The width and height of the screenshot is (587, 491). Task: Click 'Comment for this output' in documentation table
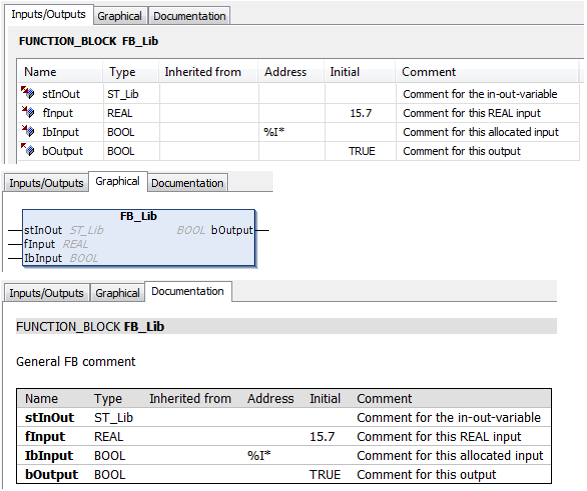pyautogui.click(x=426, y=475)
